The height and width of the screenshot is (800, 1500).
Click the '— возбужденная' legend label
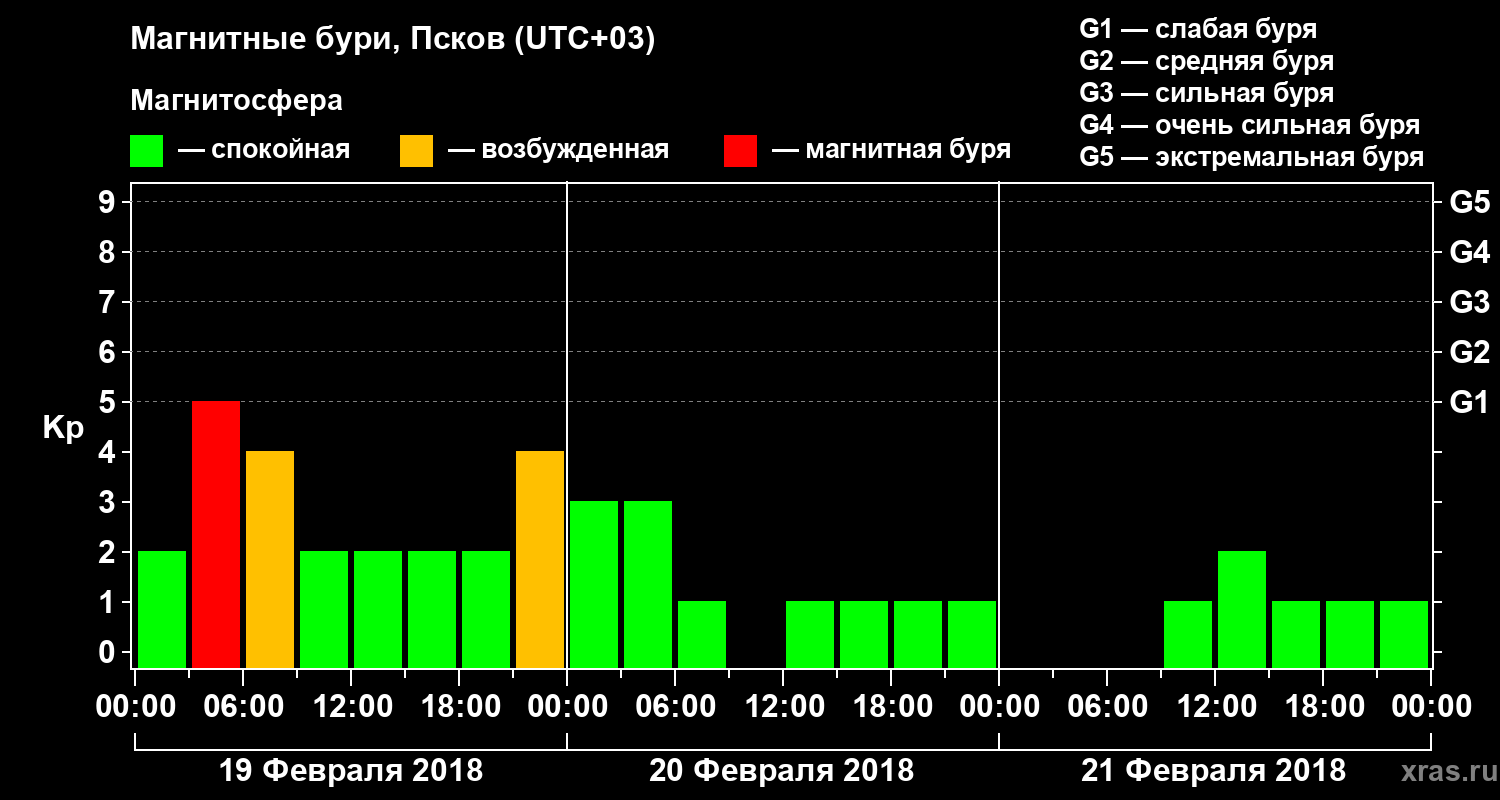558,151
